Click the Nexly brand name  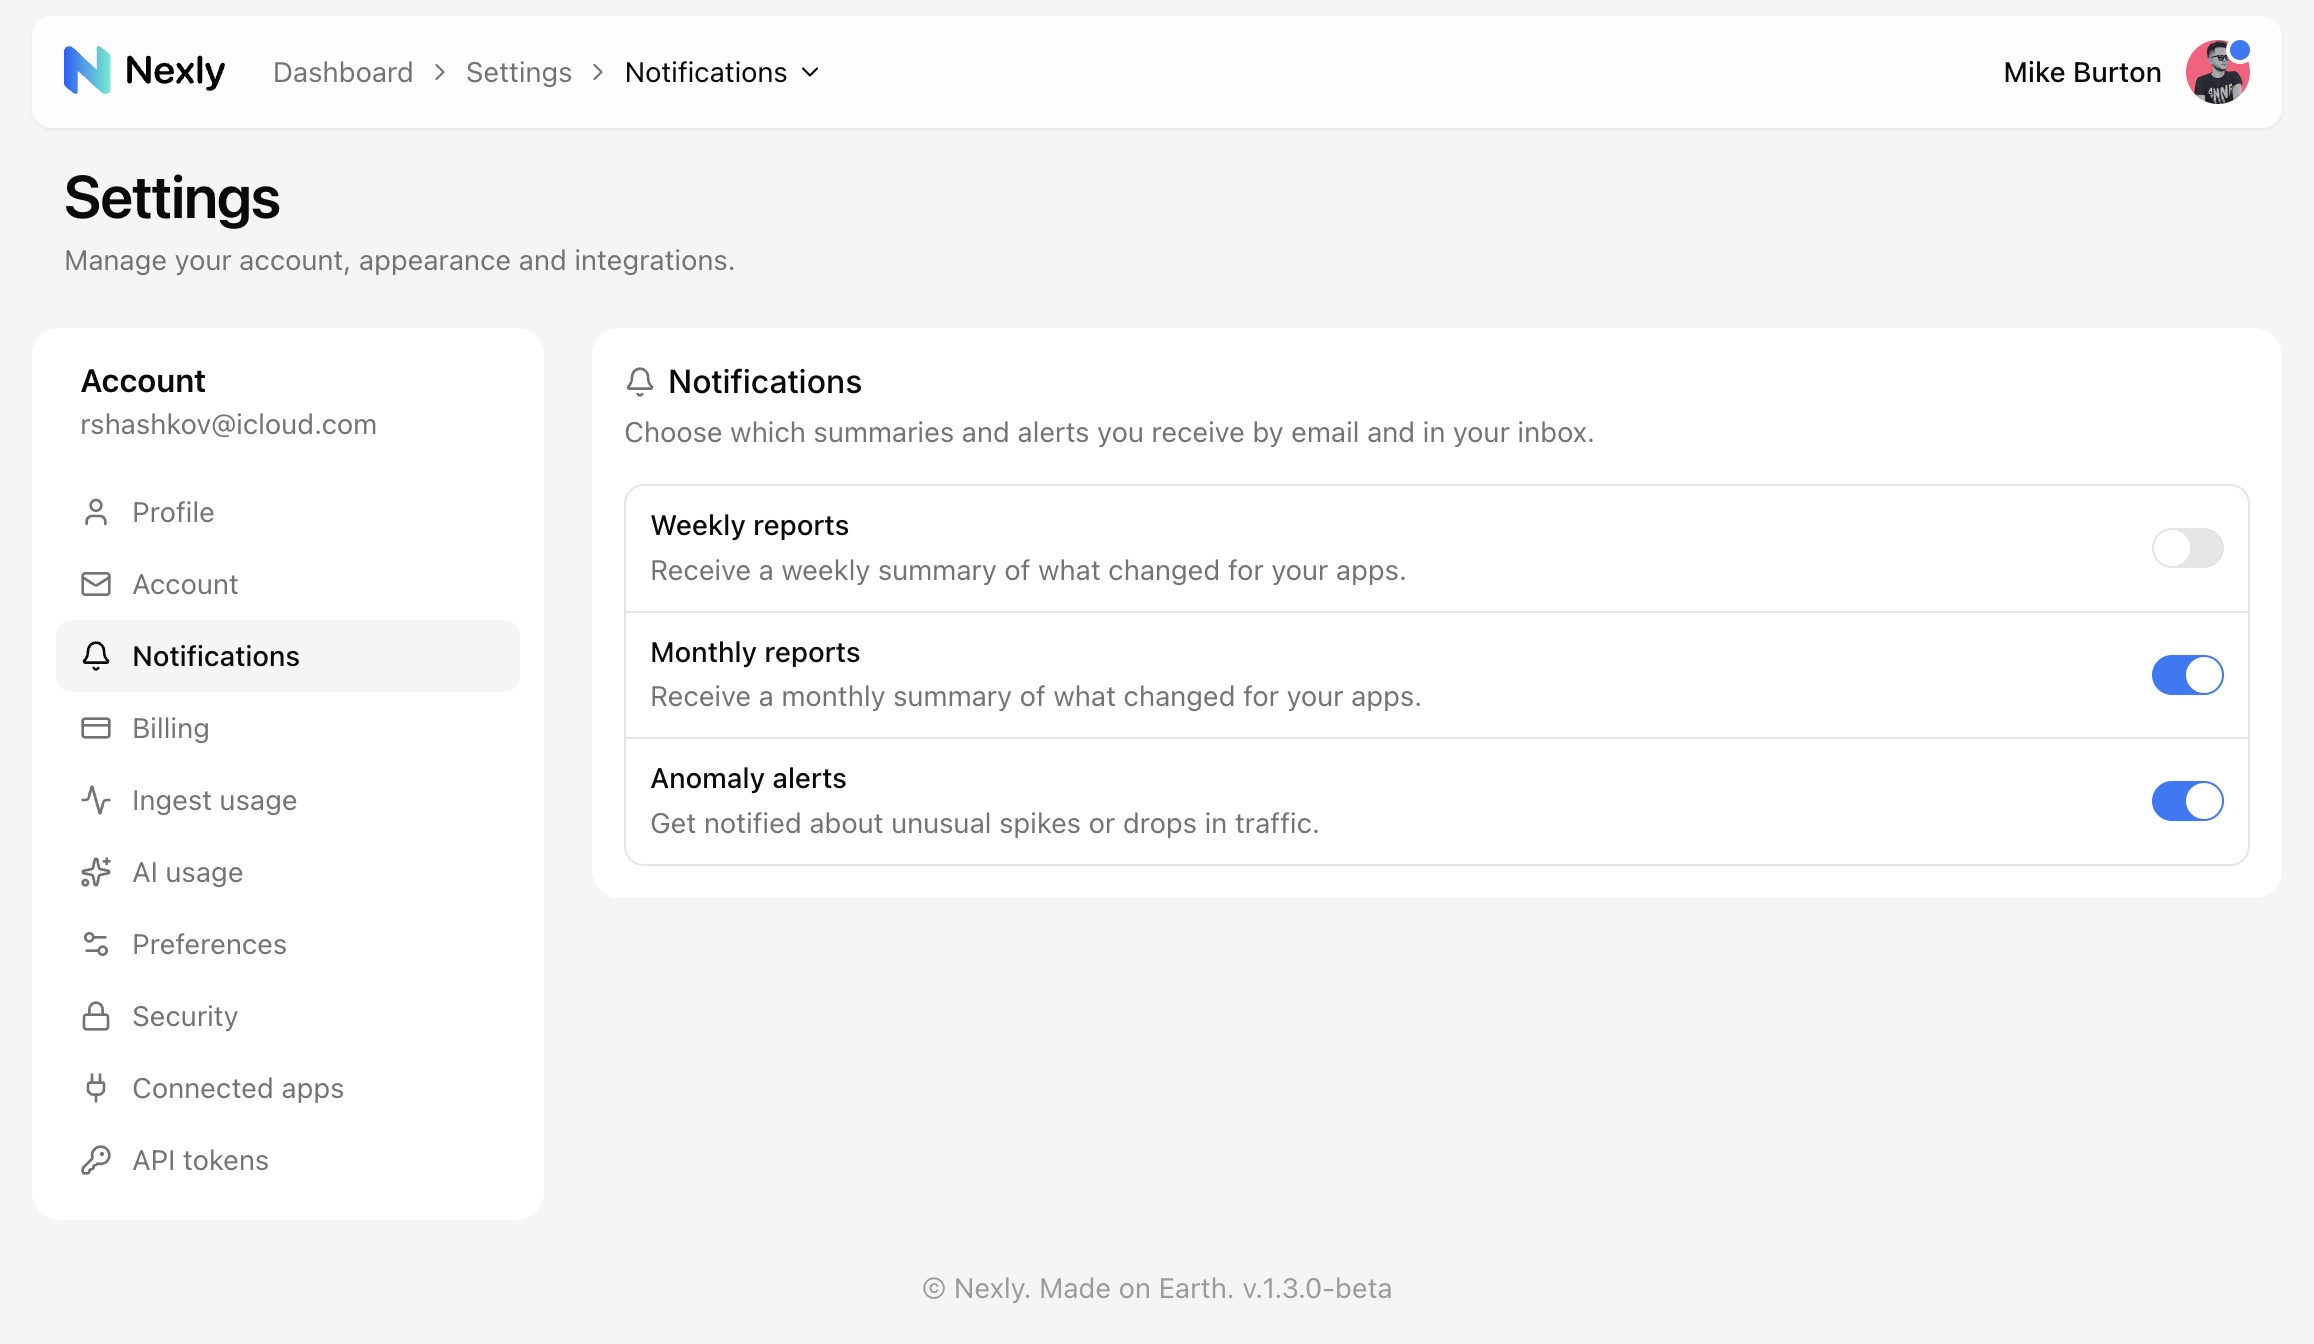pos(175,71)
